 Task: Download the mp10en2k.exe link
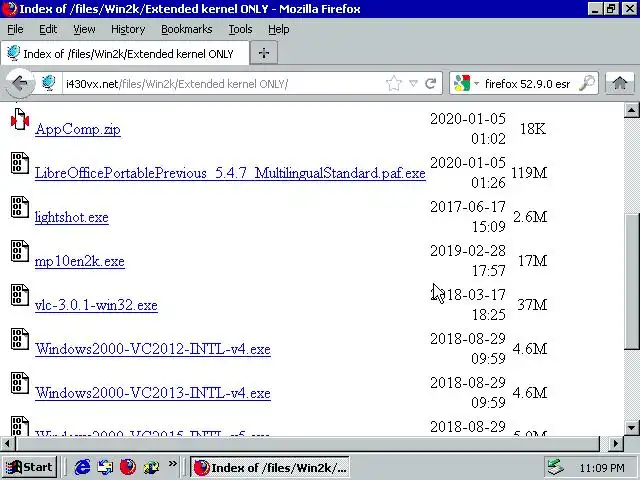[x=80, y=261]
